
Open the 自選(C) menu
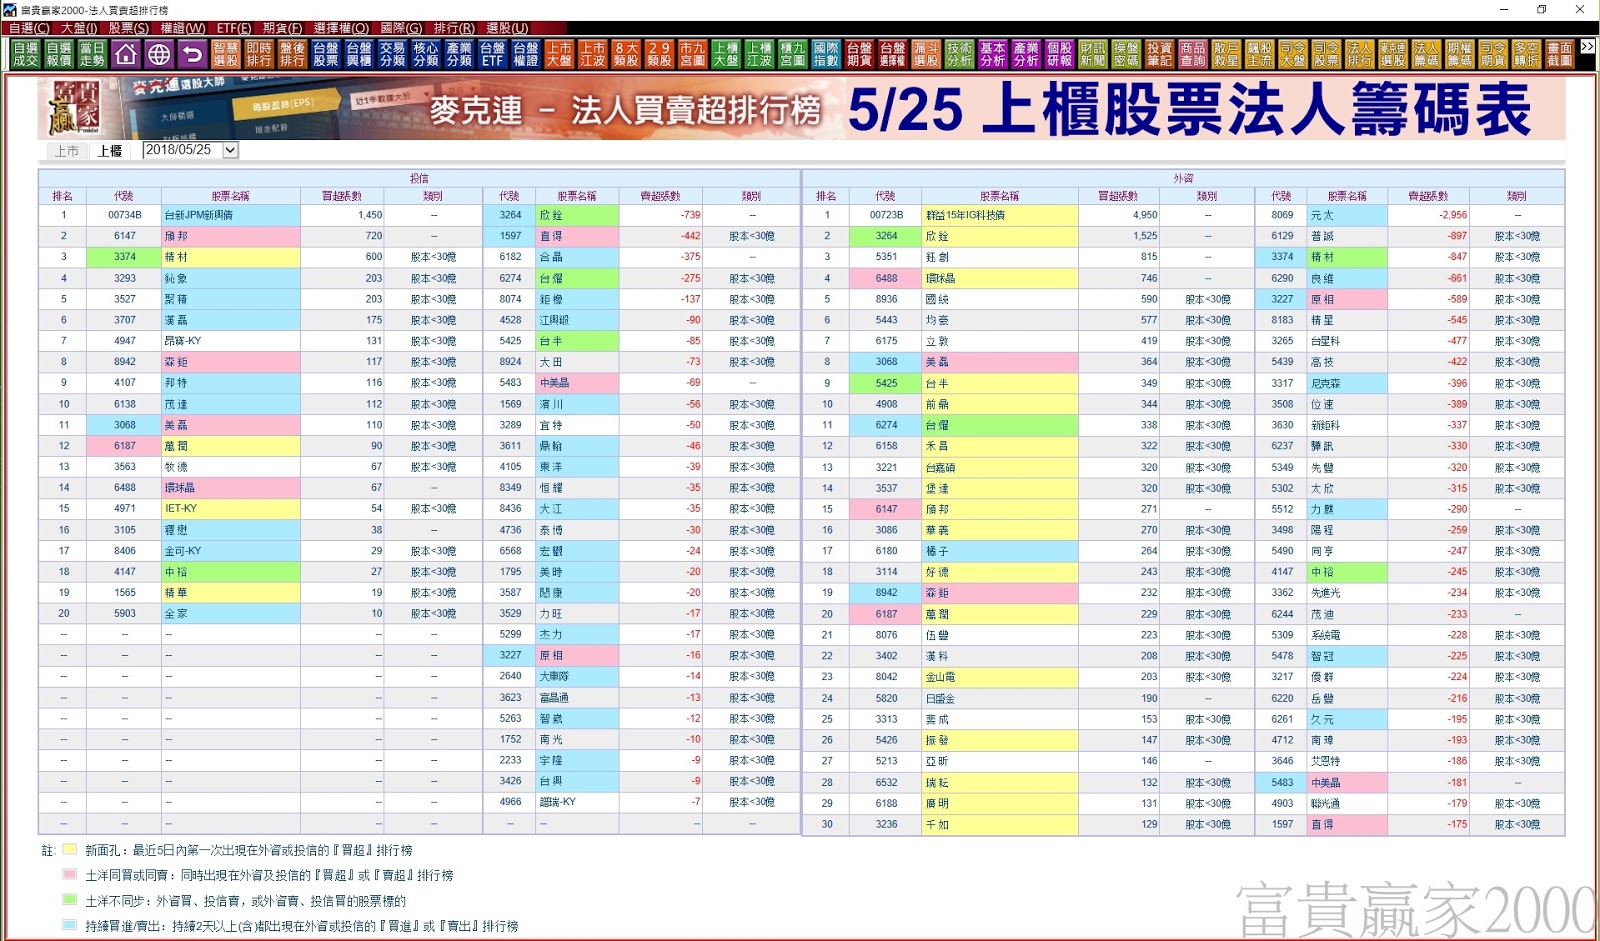(29, 28)
